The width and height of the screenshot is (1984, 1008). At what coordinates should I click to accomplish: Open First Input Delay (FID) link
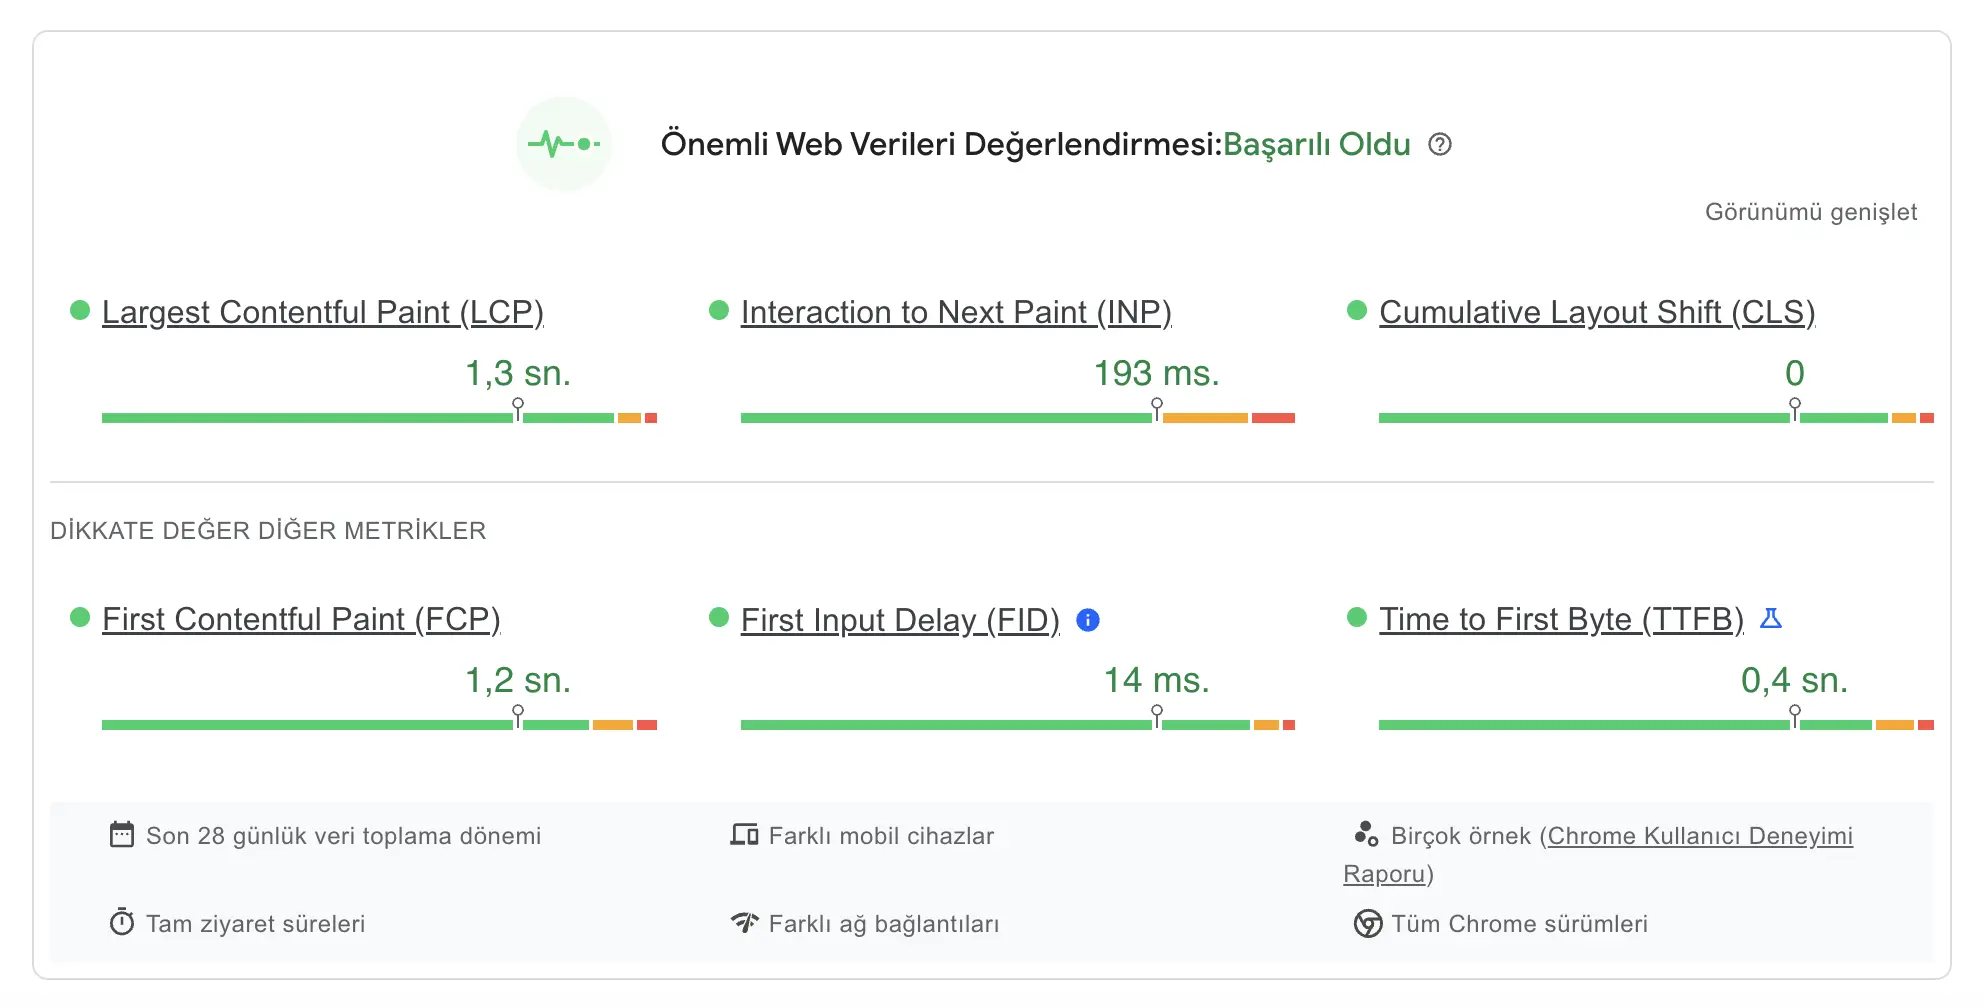[900, 620]
